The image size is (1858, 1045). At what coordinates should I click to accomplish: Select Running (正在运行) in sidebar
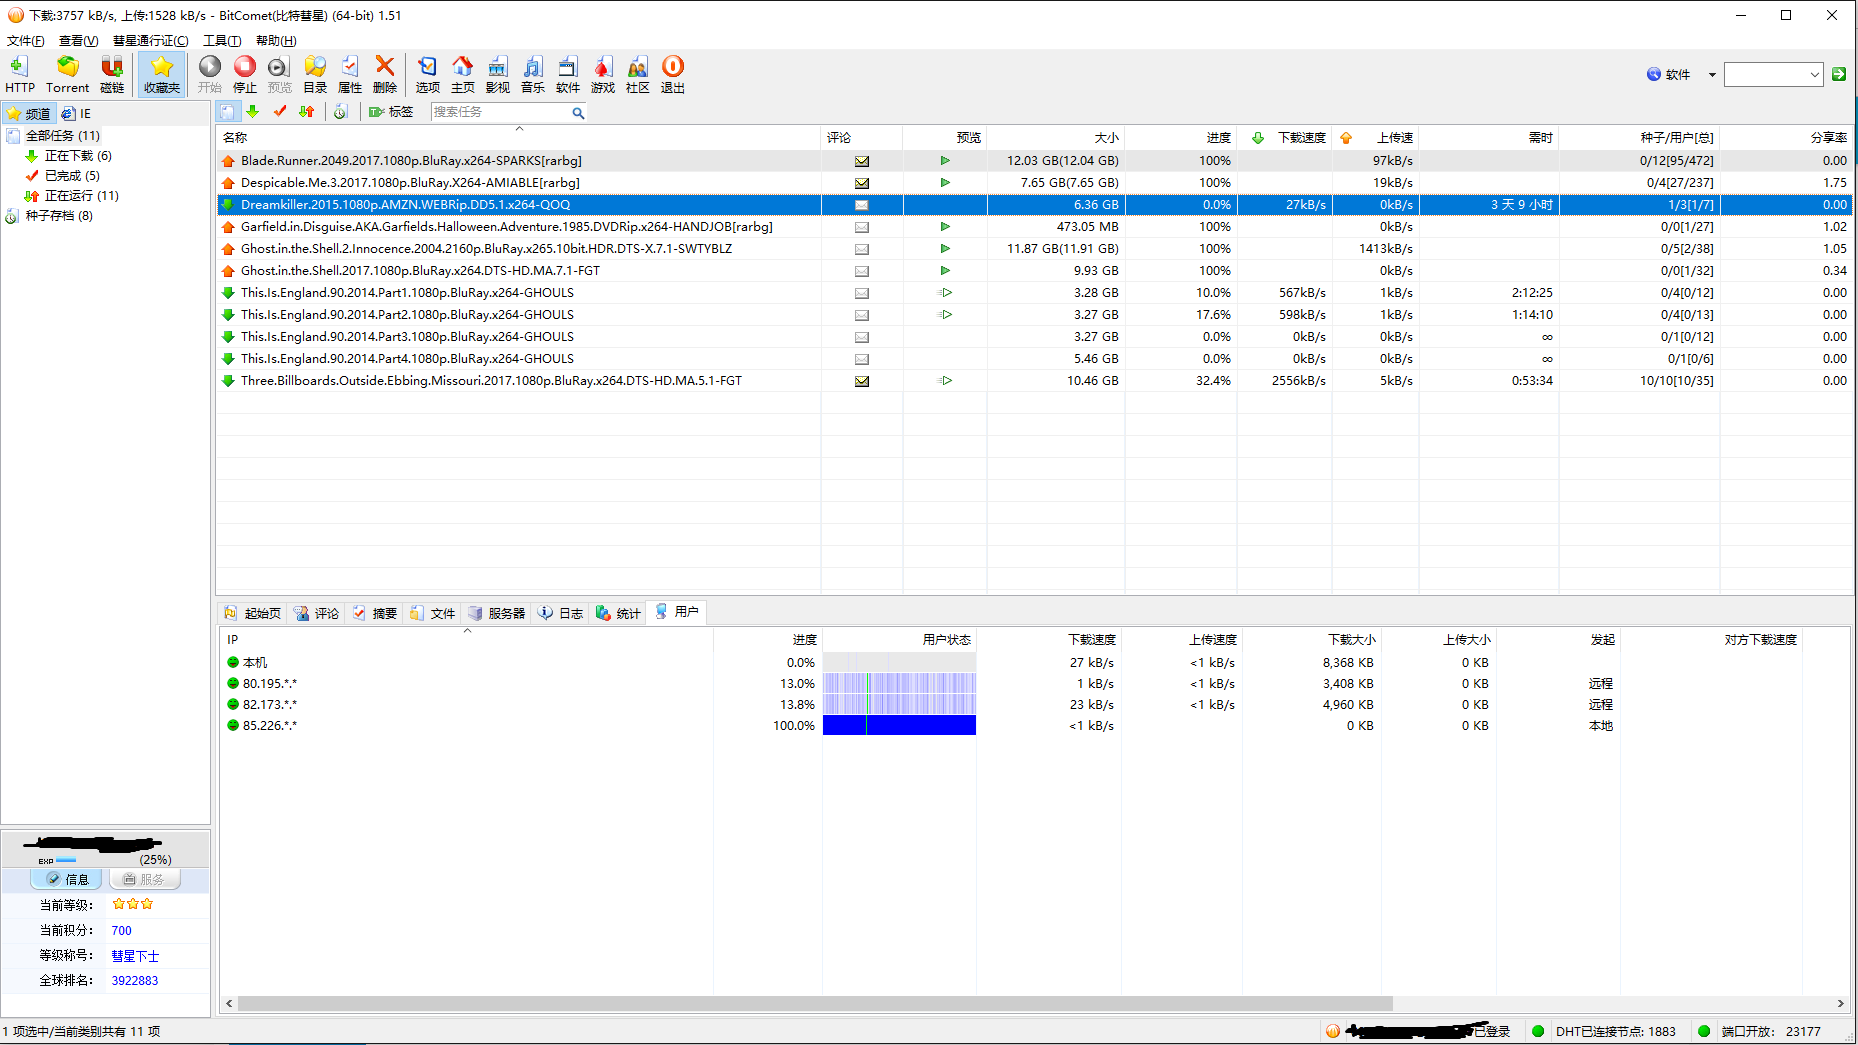(81, 196)
